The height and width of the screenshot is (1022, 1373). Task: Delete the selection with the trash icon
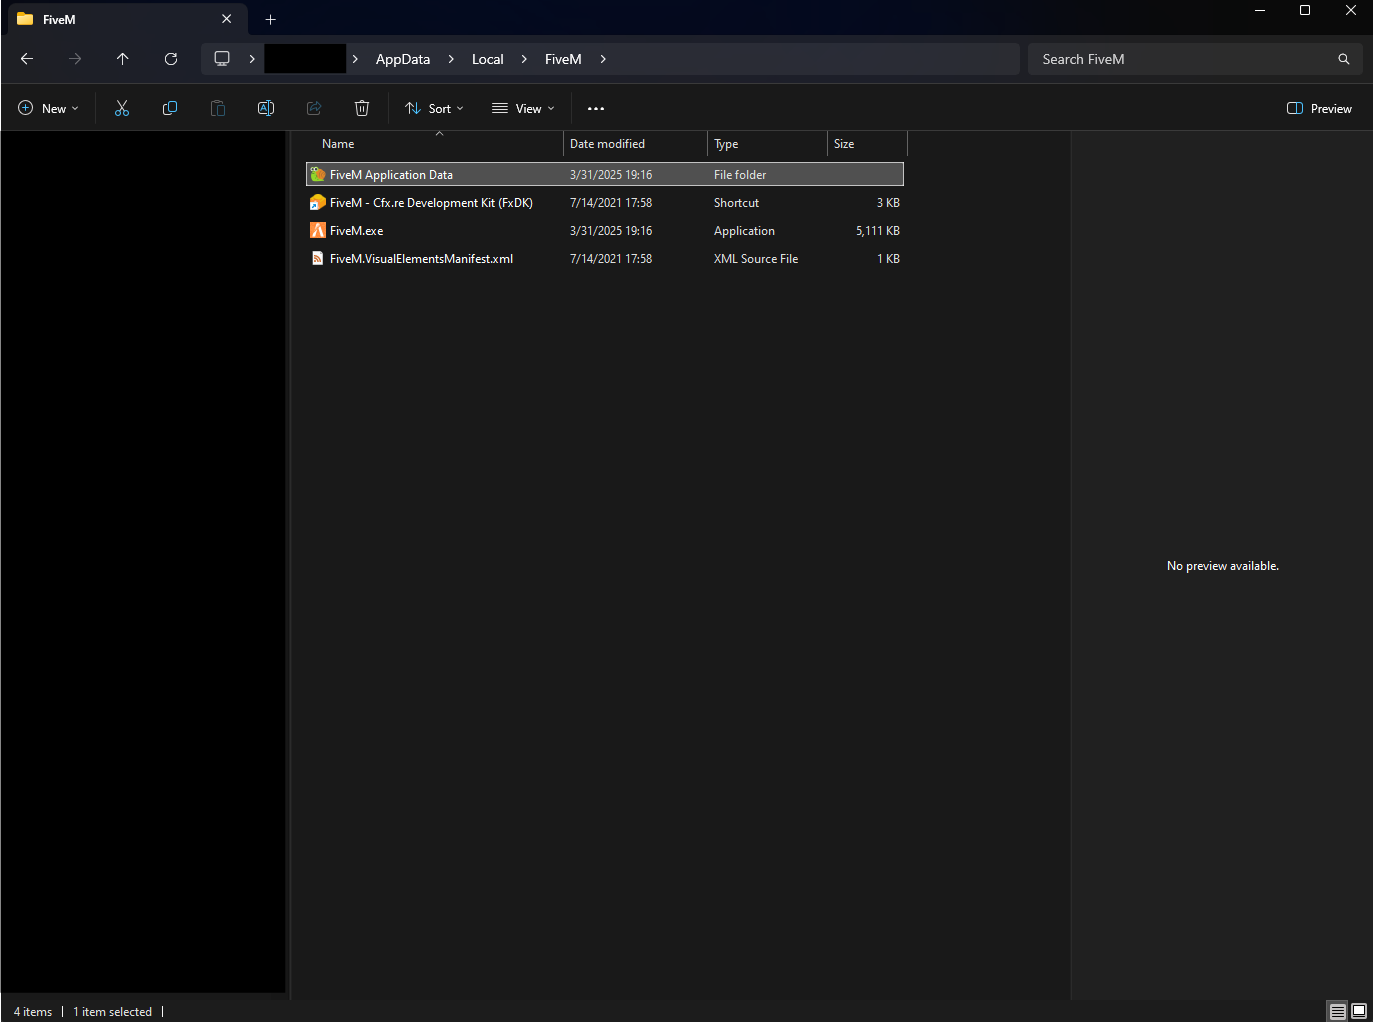coord(361,108)
